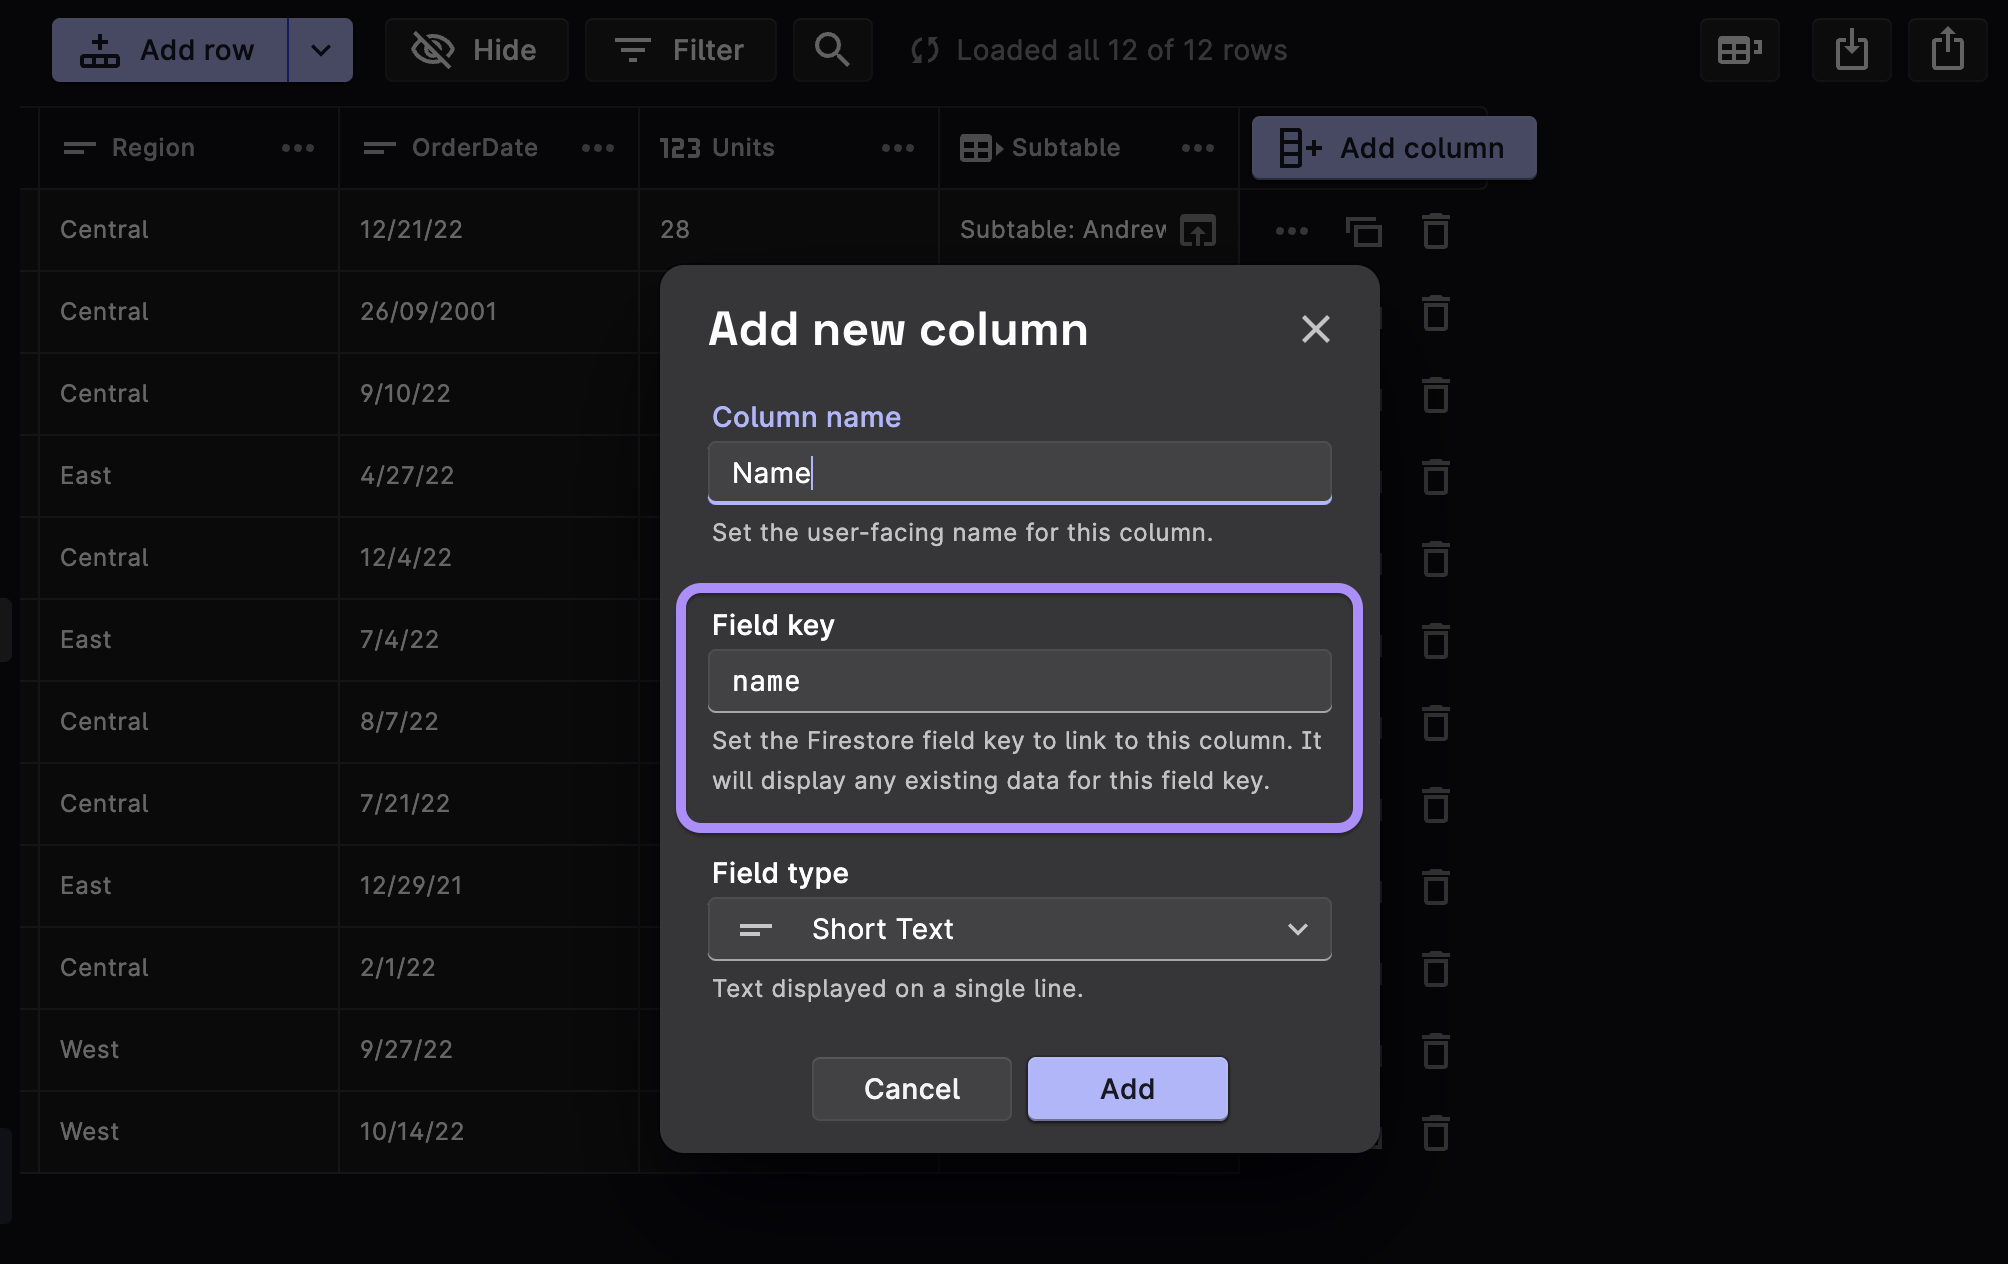This screenshot has width=2008, height=1264.
Task: Click the Add button to save column
Action: pyautogui.click(x=1127, y=1088)
